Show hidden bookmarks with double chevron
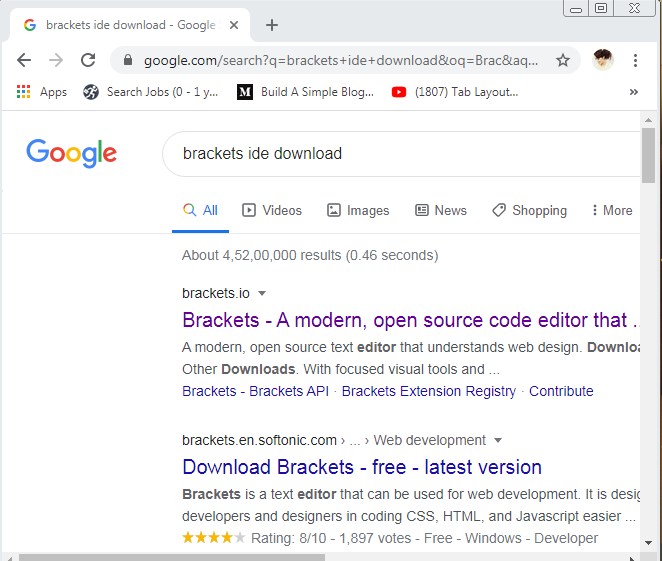662x561 pixels. [633, 92]
